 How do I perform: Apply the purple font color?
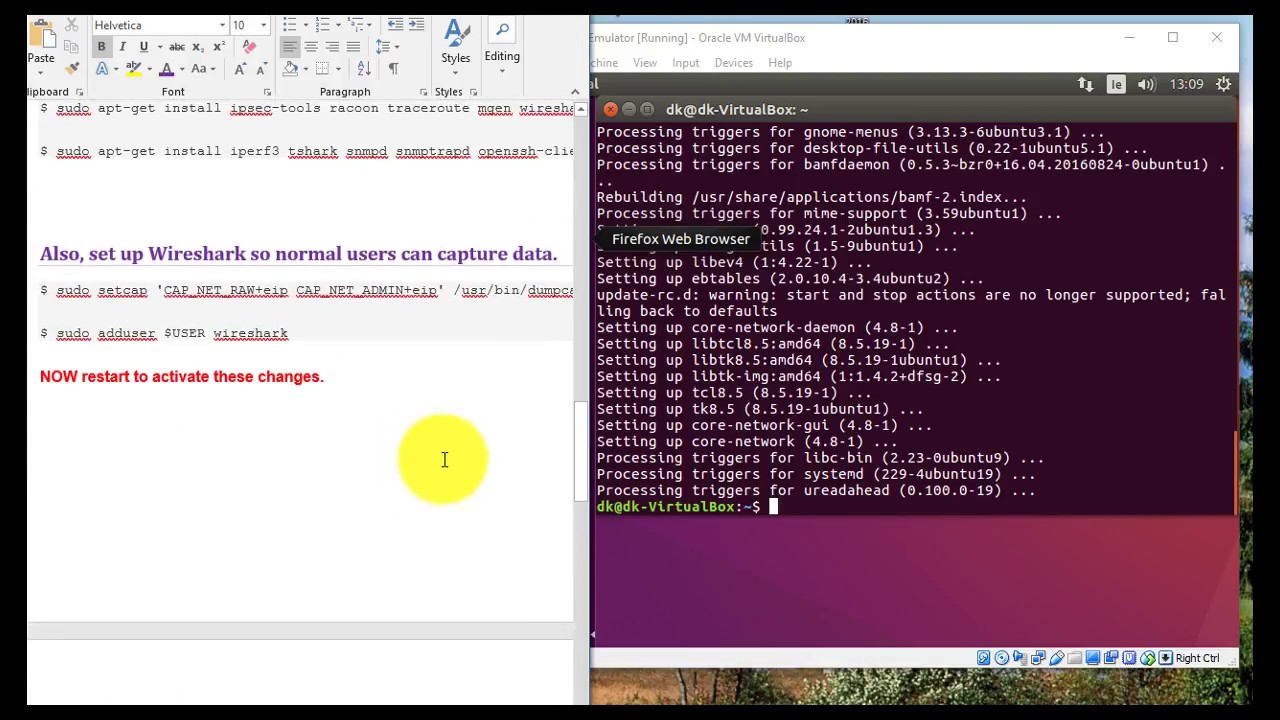coord(166,69)
